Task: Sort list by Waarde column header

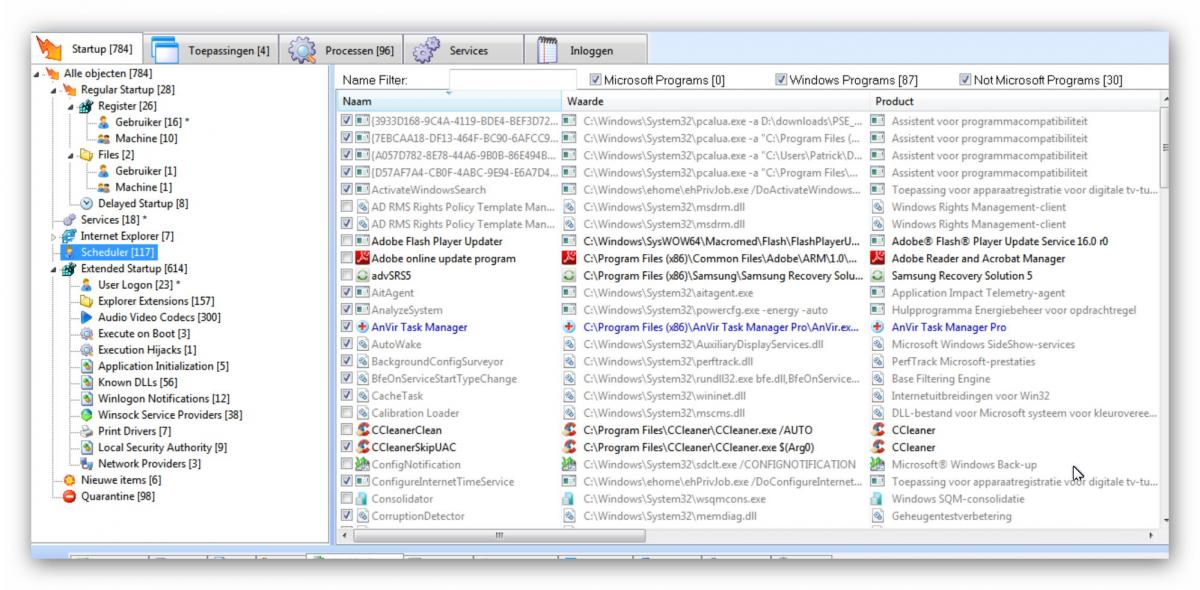Action: click(716, 101)
